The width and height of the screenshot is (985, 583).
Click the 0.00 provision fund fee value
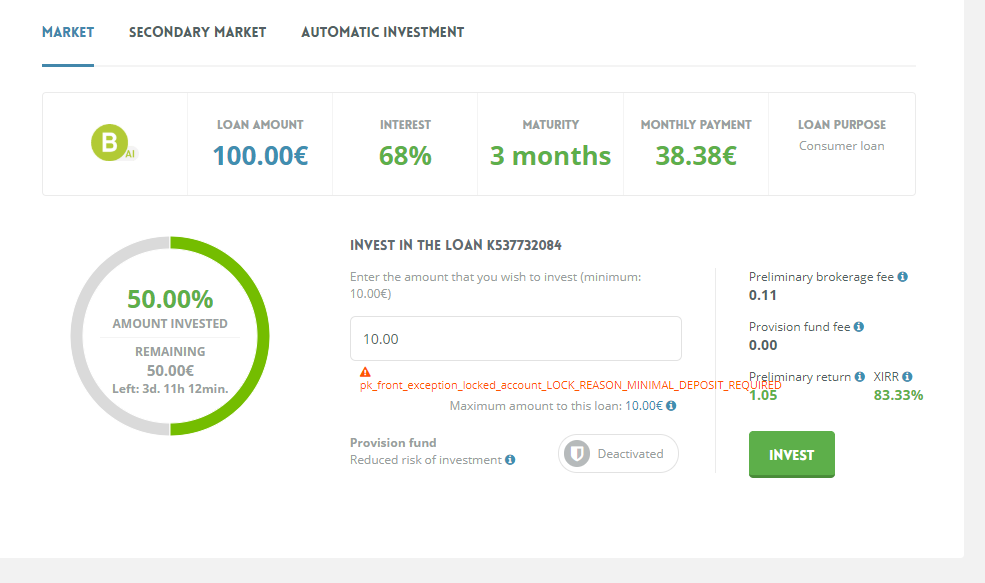[763, 345]
